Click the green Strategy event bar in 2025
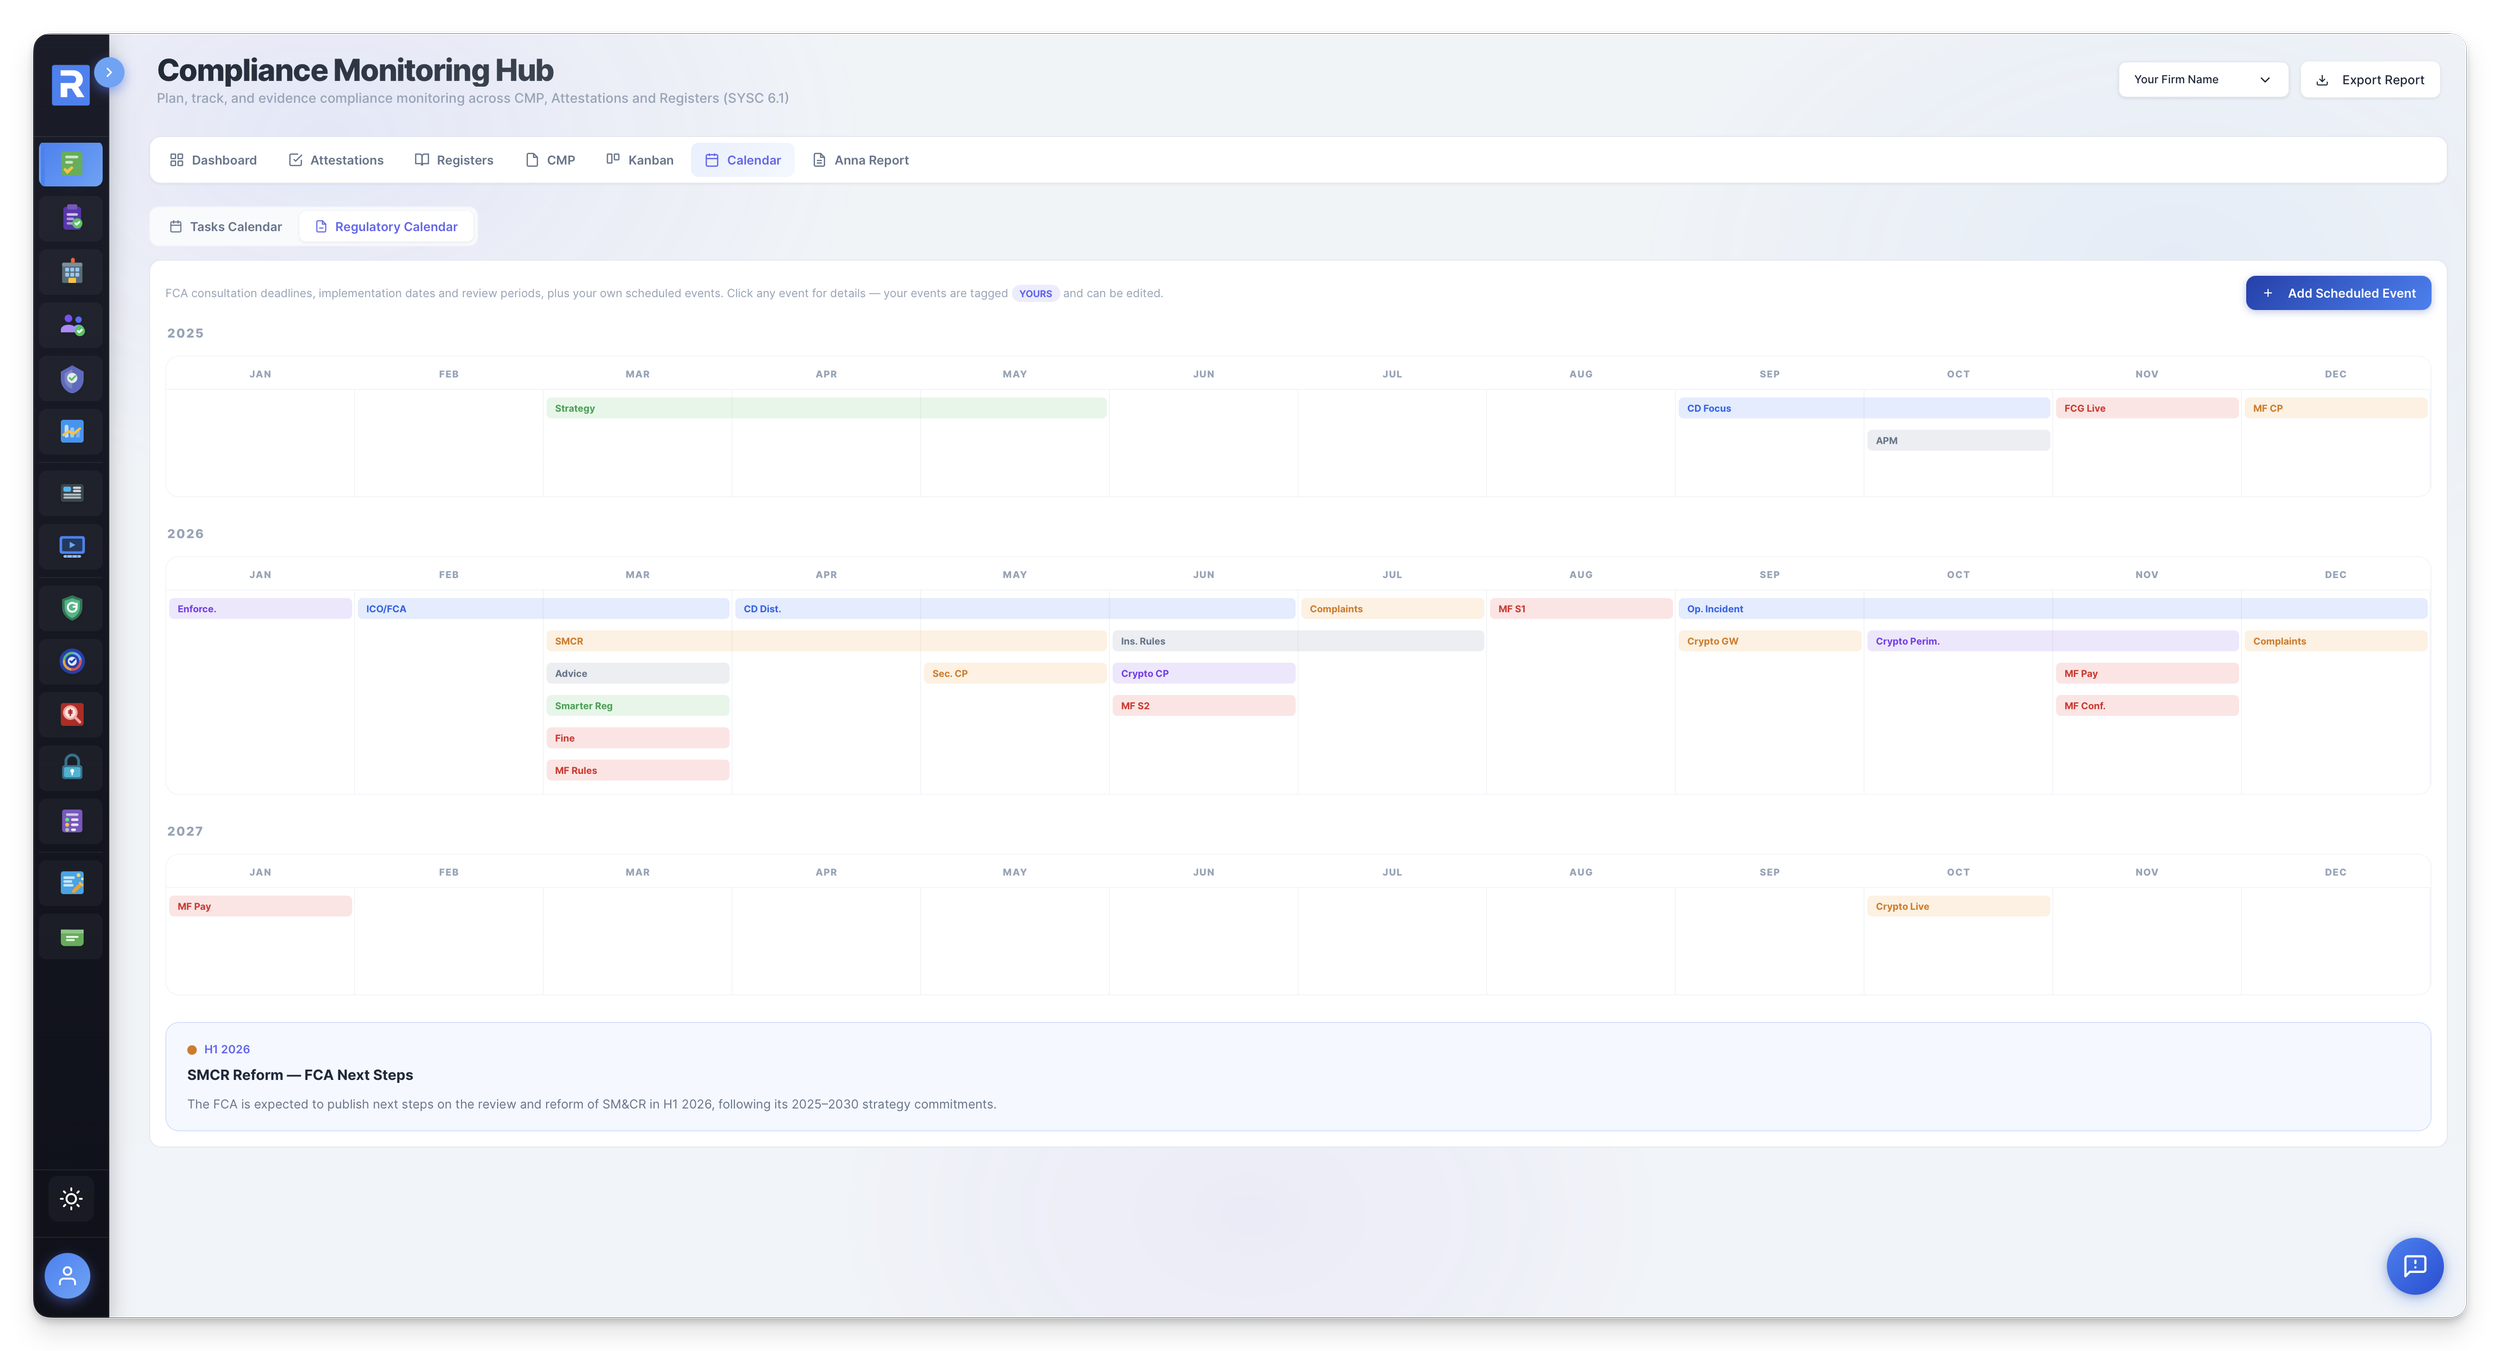 coord(825,408)
